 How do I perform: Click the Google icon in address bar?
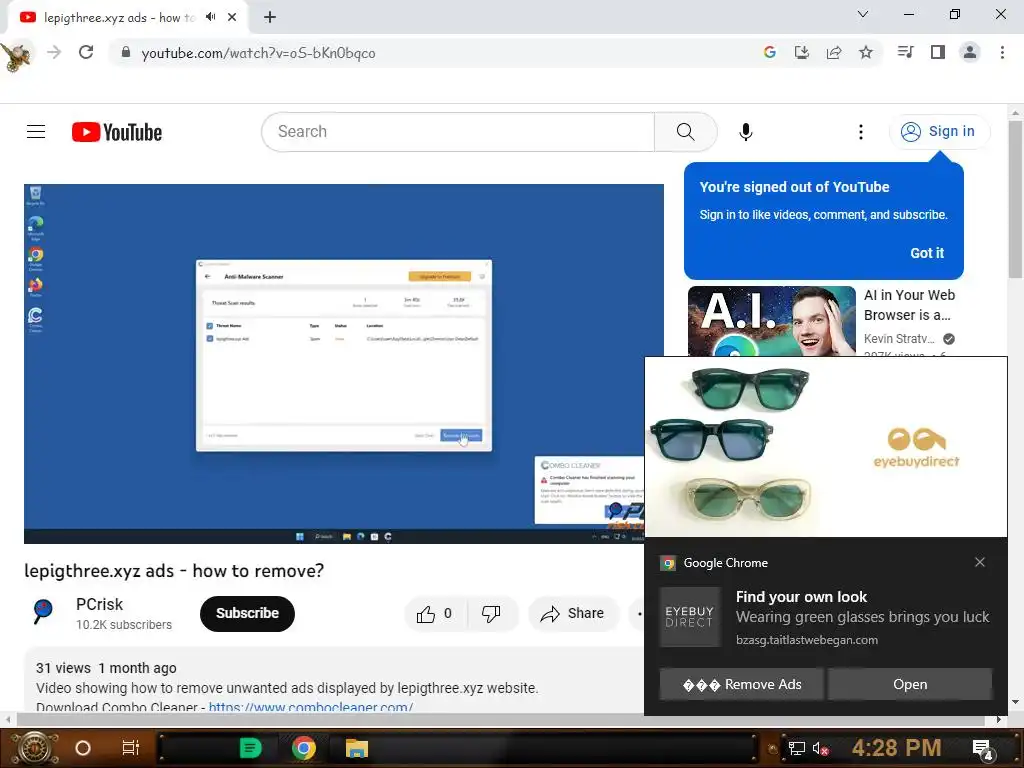coord(769,52)
